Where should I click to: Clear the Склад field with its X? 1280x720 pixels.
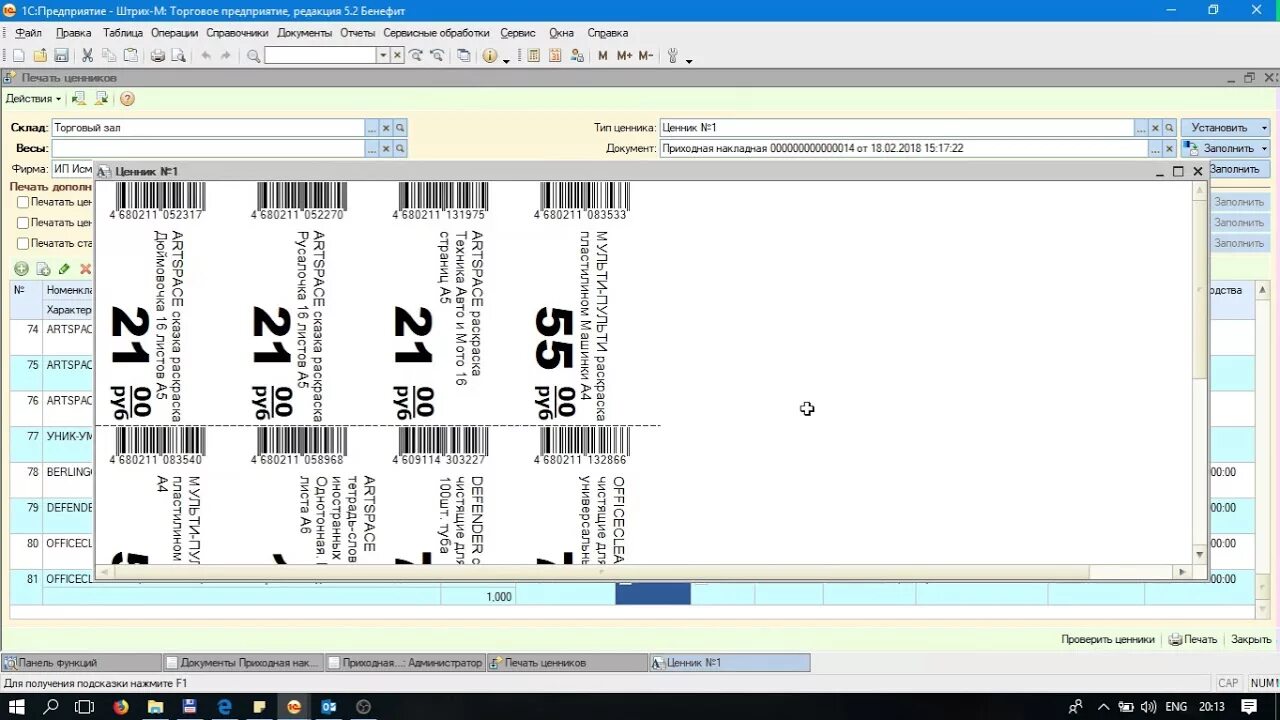[x=386, y=128]
